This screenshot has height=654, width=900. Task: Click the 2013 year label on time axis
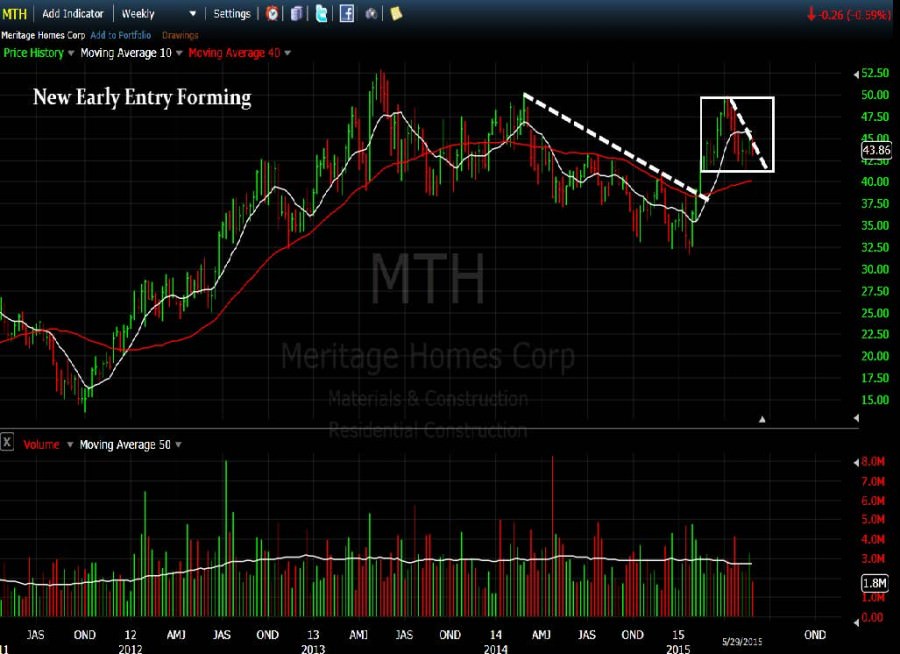[x=313, y=649]
